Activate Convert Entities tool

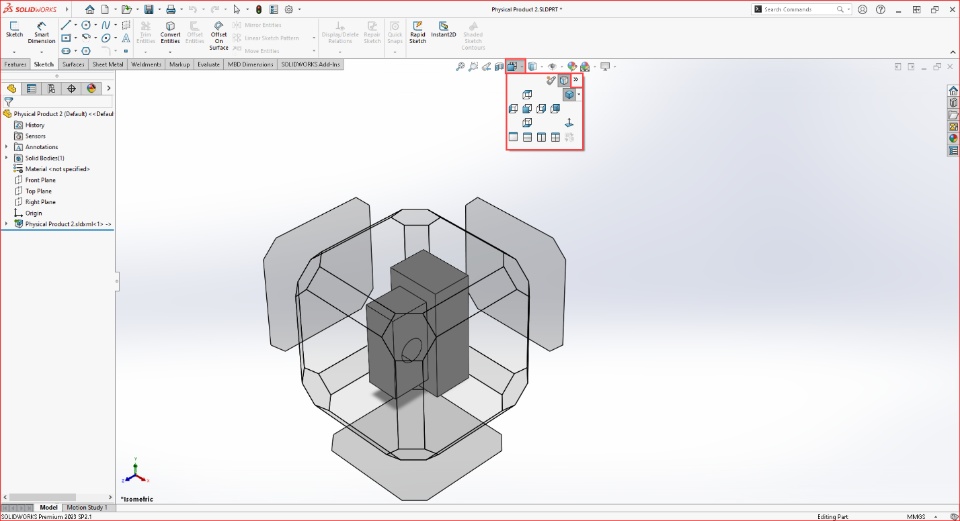click(170, 32)
